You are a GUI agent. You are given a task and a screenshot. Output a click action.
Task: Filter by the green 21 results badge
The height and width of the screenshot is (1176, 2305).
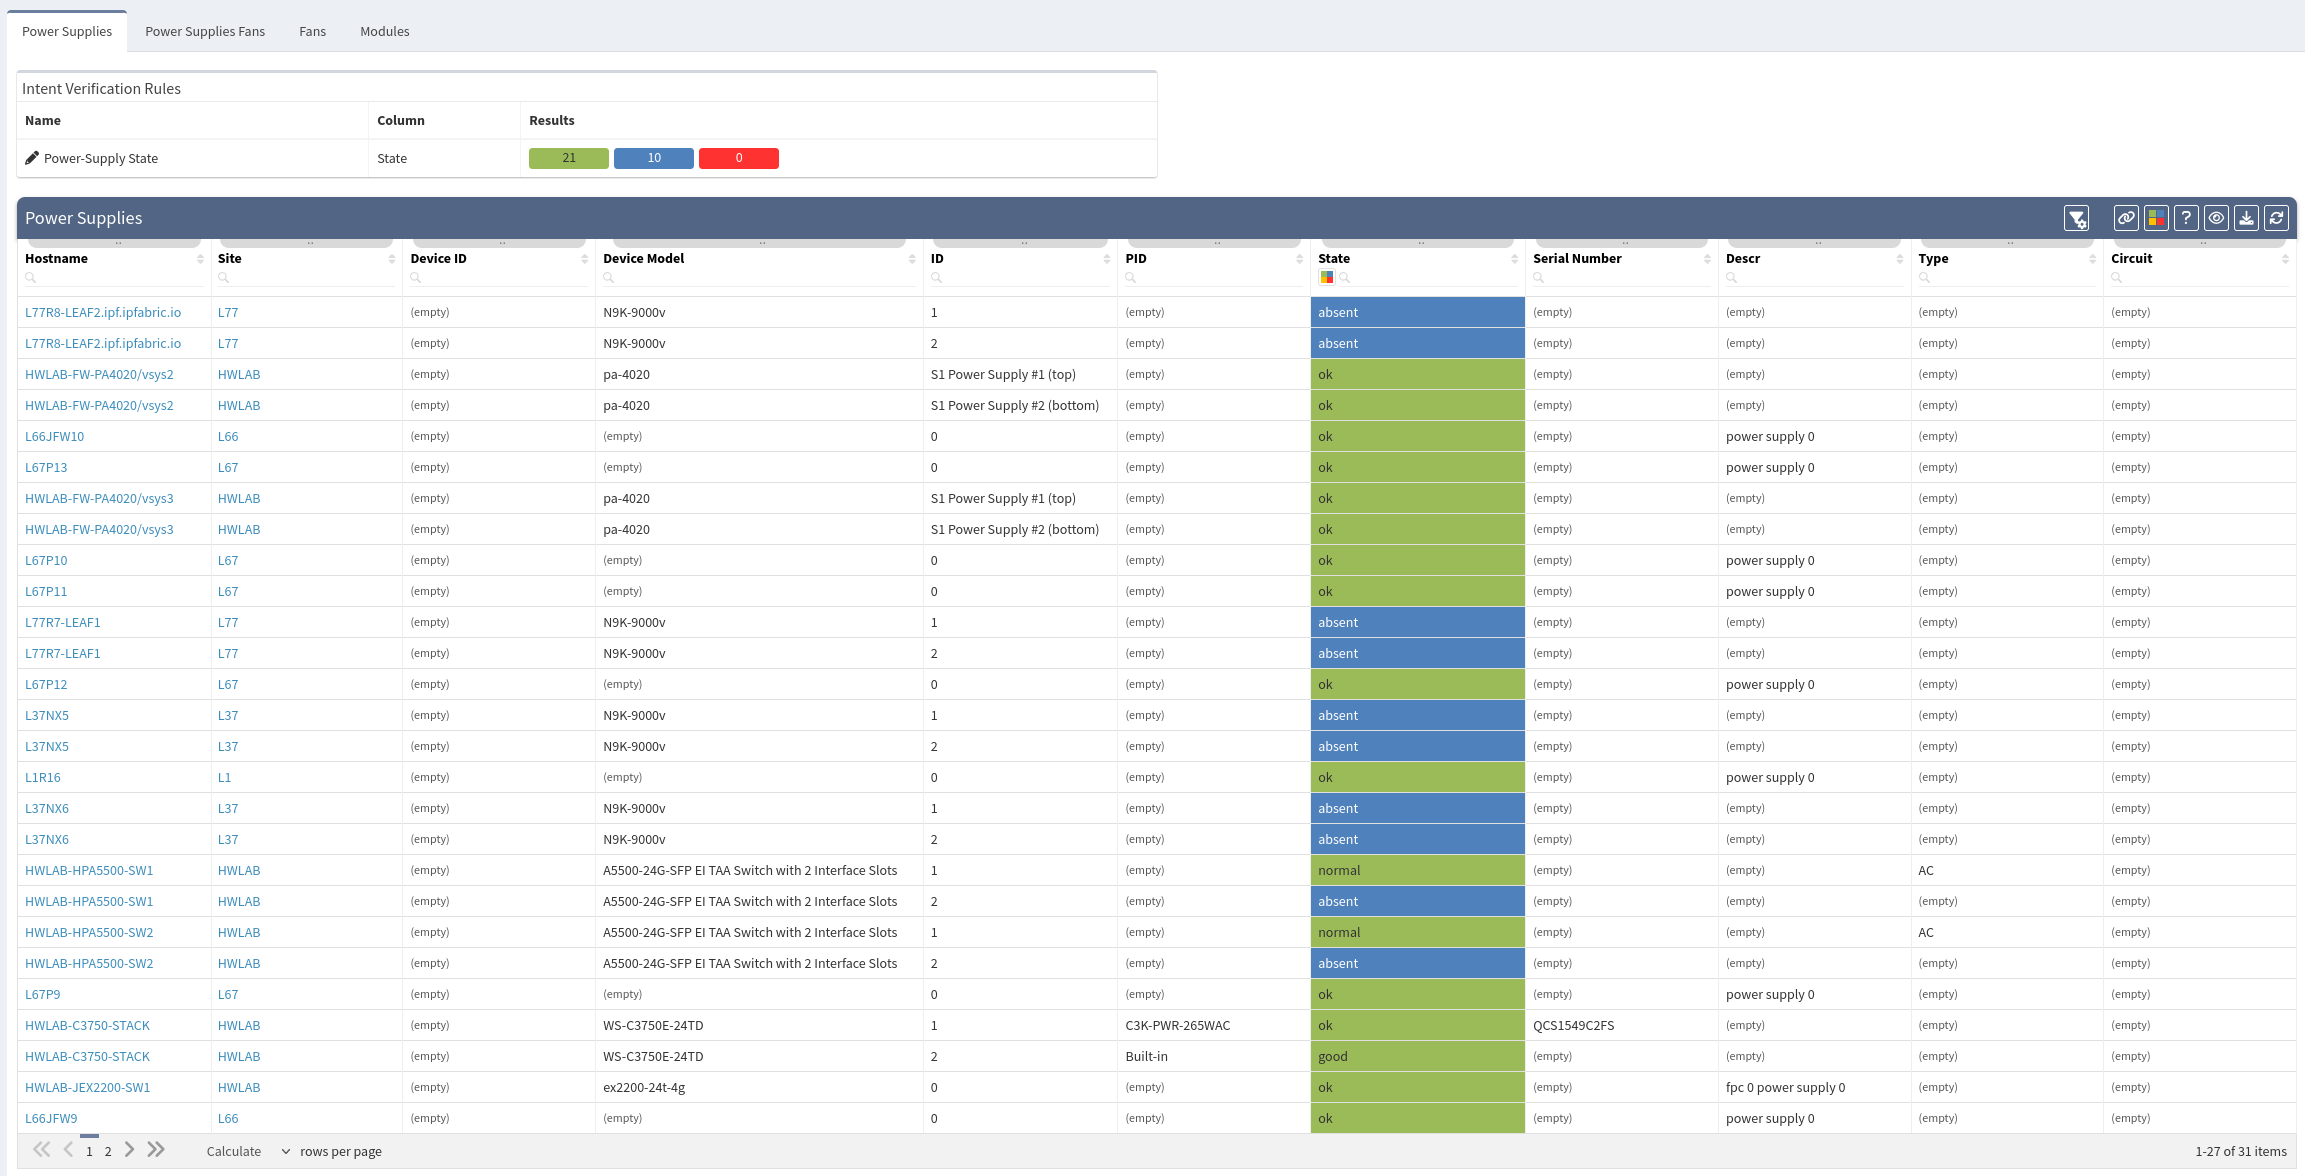[x=569, y=158]
